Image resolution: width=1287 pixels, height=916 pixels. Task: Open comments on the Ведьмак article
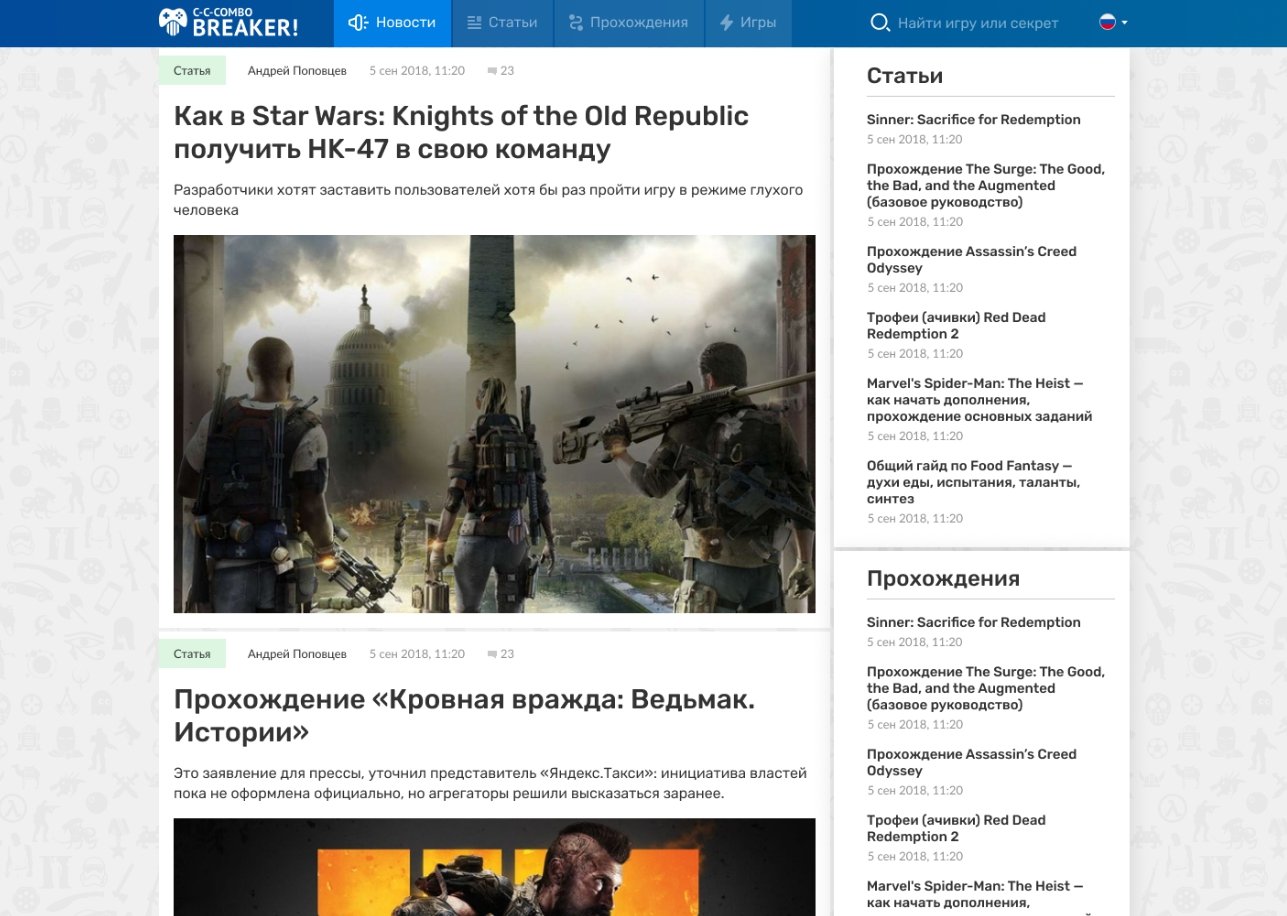(x=500, y=654)
